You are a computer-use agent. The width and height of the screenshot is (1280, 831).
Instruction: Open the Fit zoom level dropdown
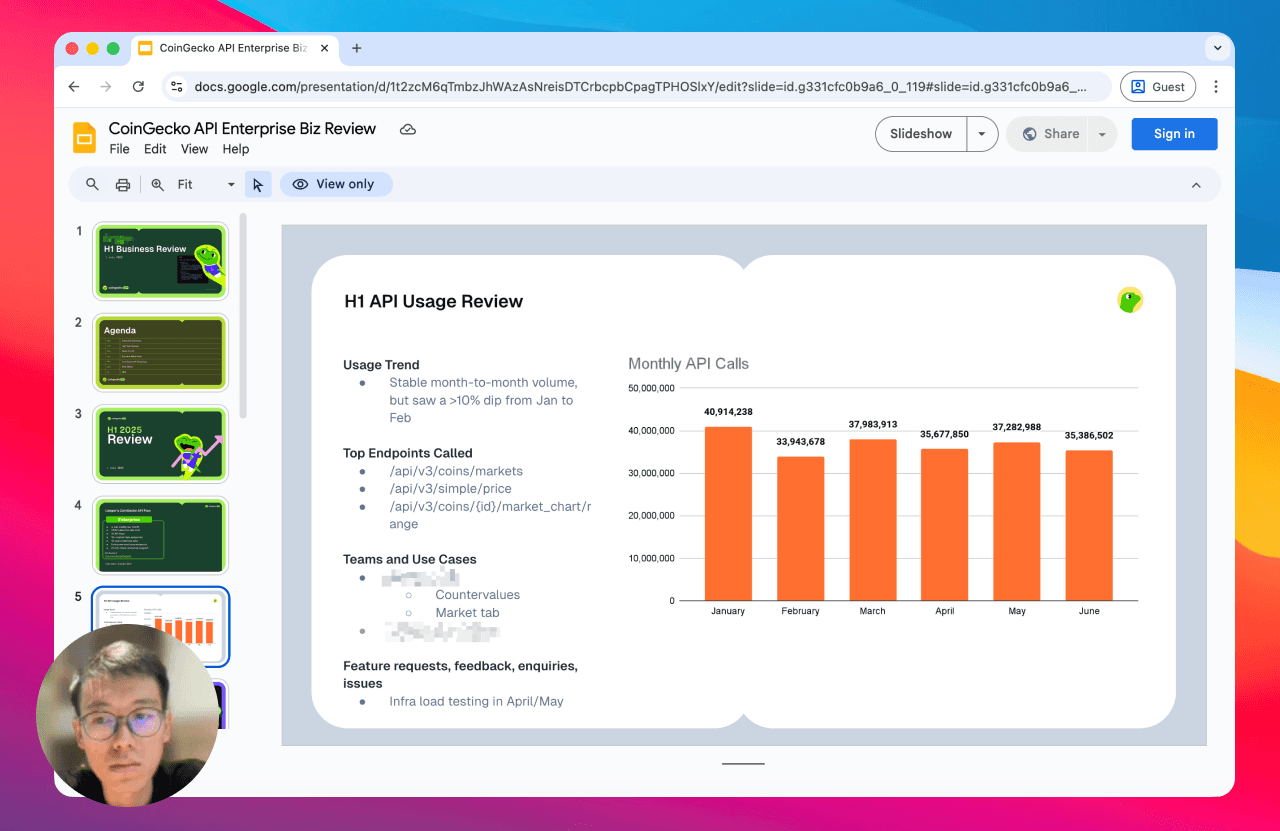click(x=230, y=184)
